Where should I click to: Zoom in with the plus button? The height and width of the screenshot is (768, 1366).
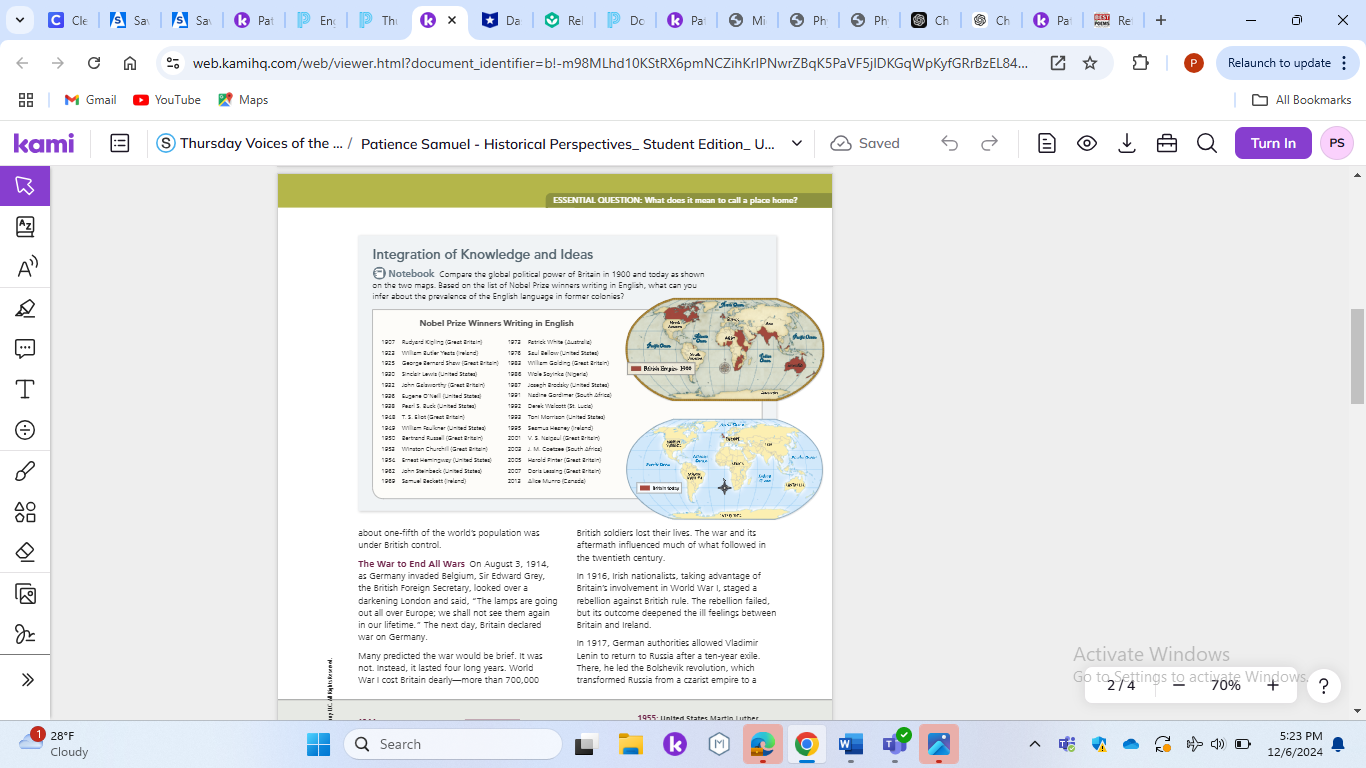(x=1272, y=685)
